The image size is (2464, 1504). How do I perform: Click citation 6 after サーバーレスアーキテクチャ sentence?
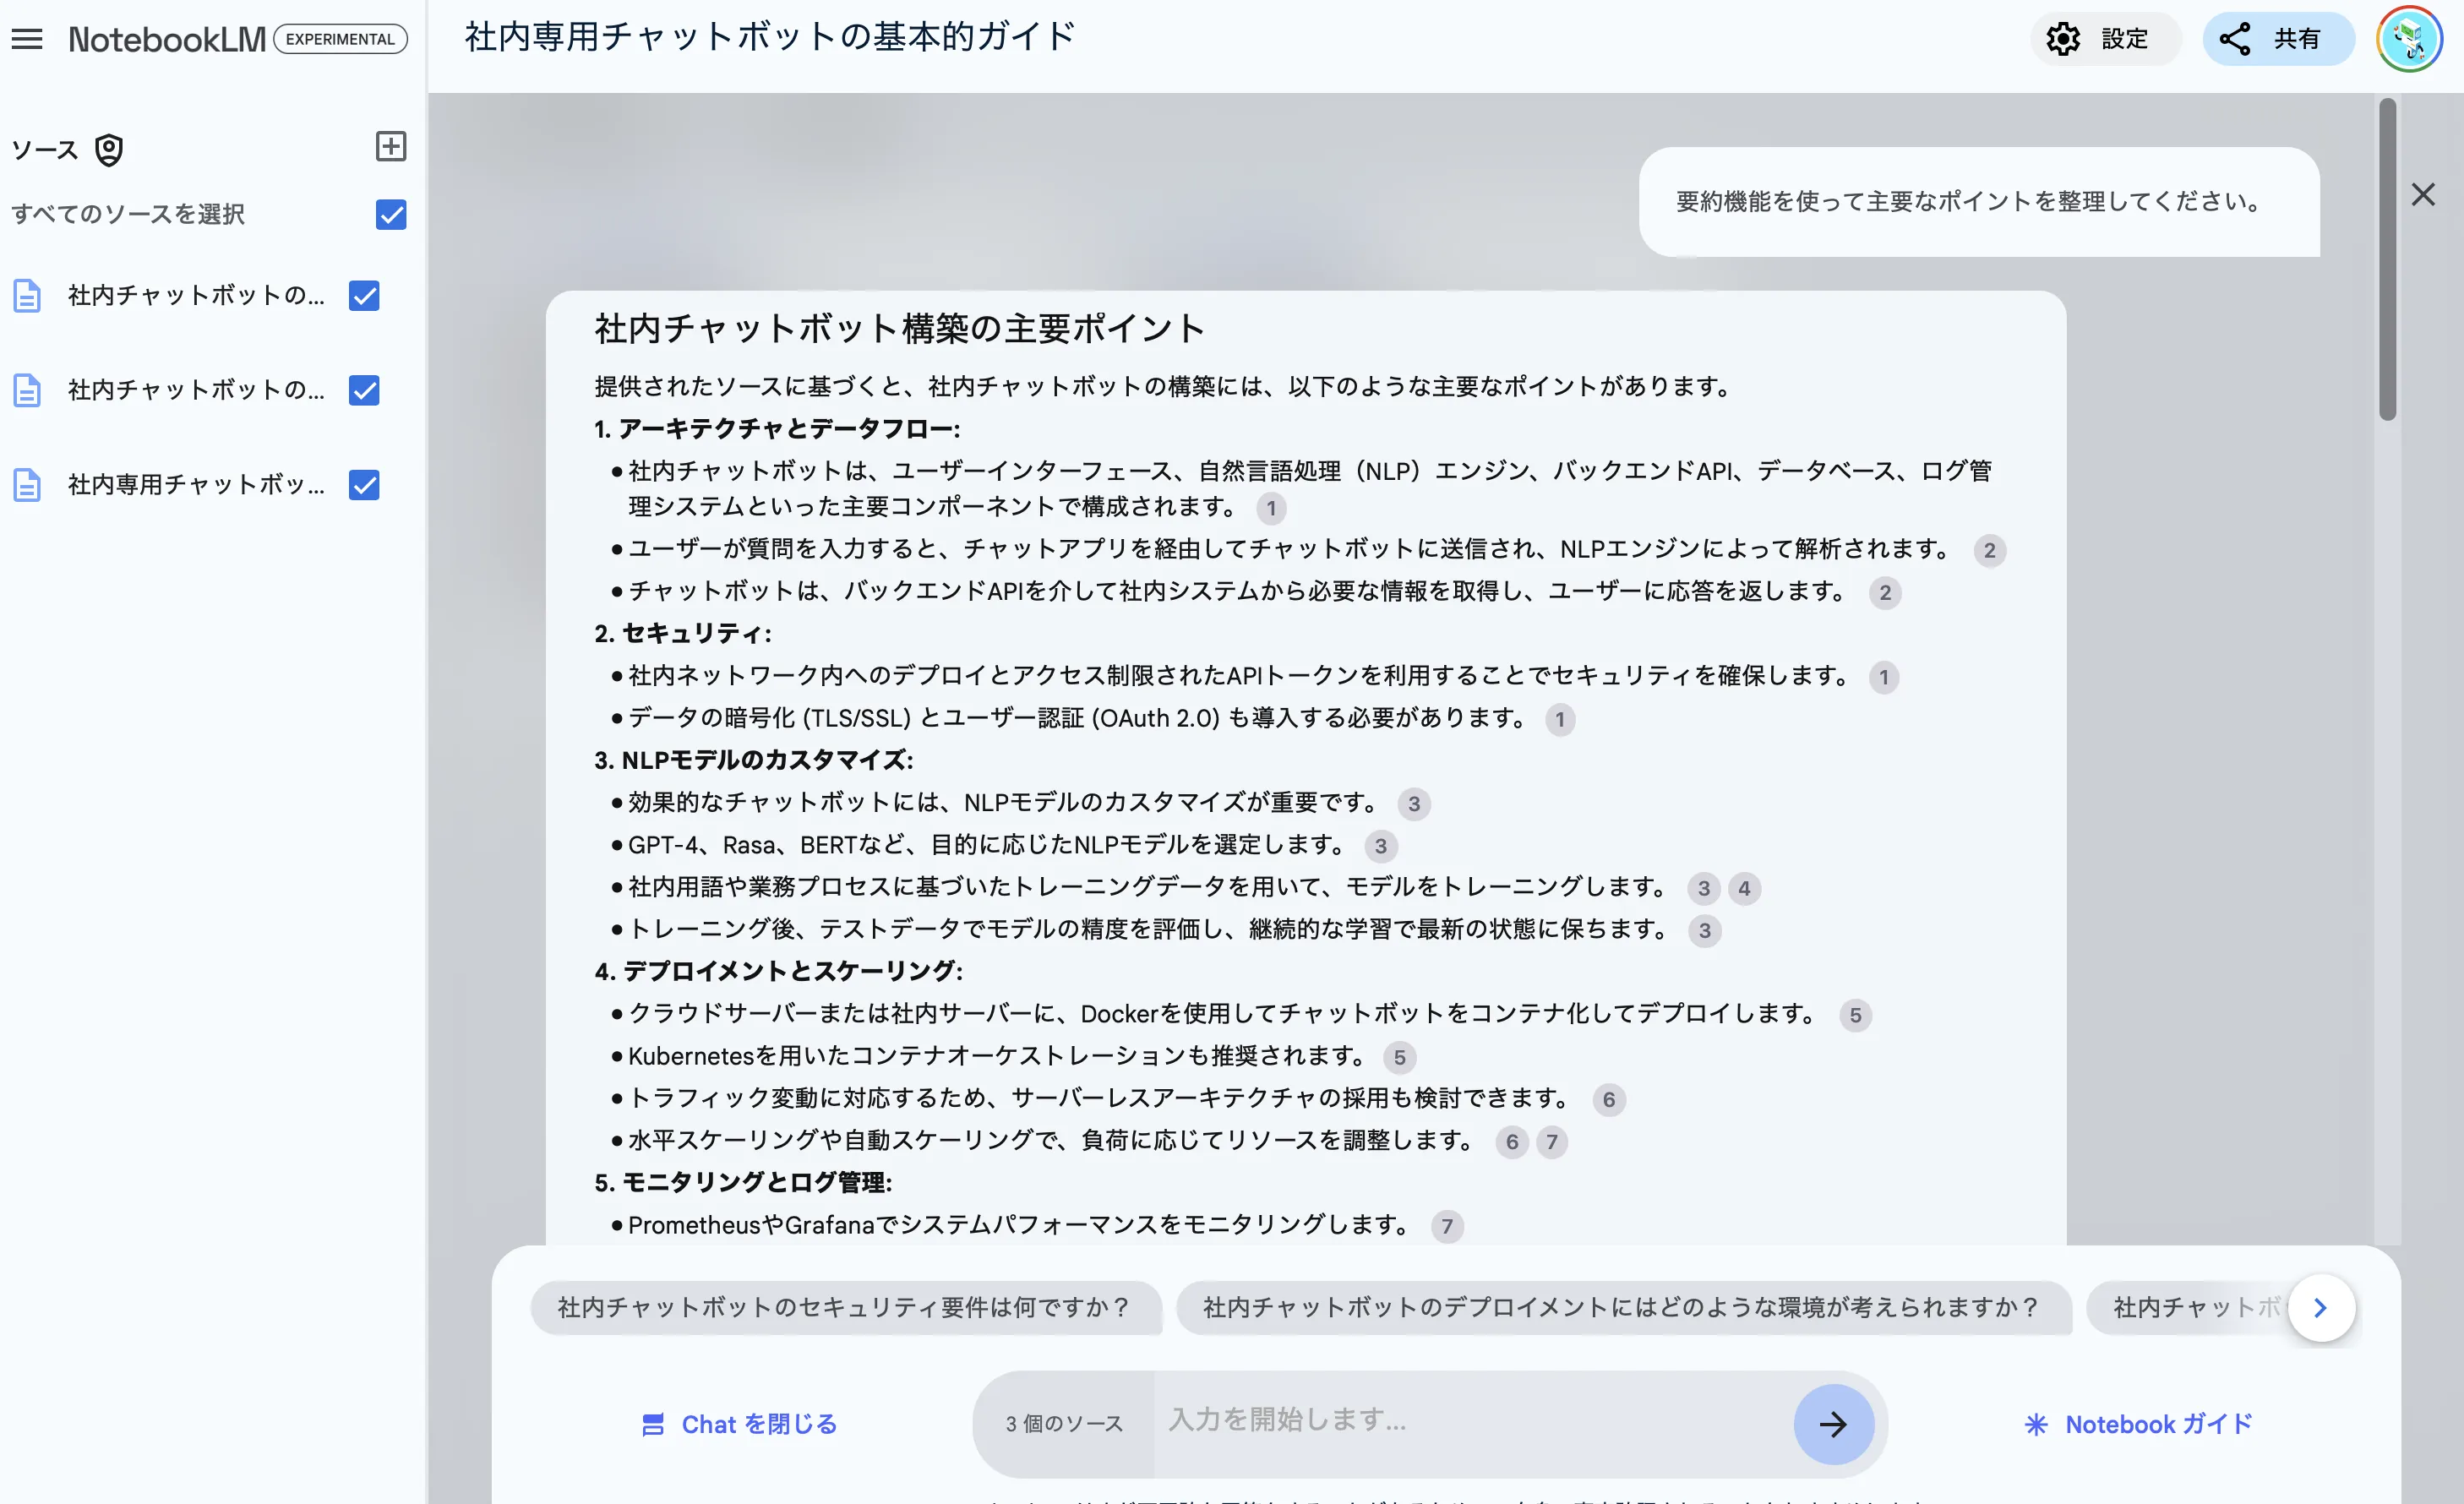pos(1608,1100)
